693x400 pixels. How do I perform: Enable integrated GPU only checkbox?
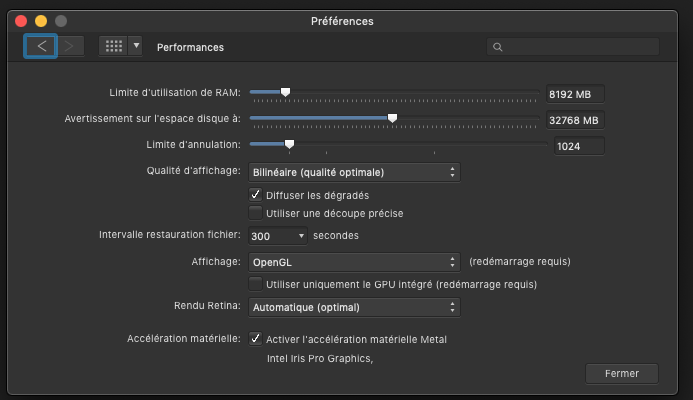(255, 285)
